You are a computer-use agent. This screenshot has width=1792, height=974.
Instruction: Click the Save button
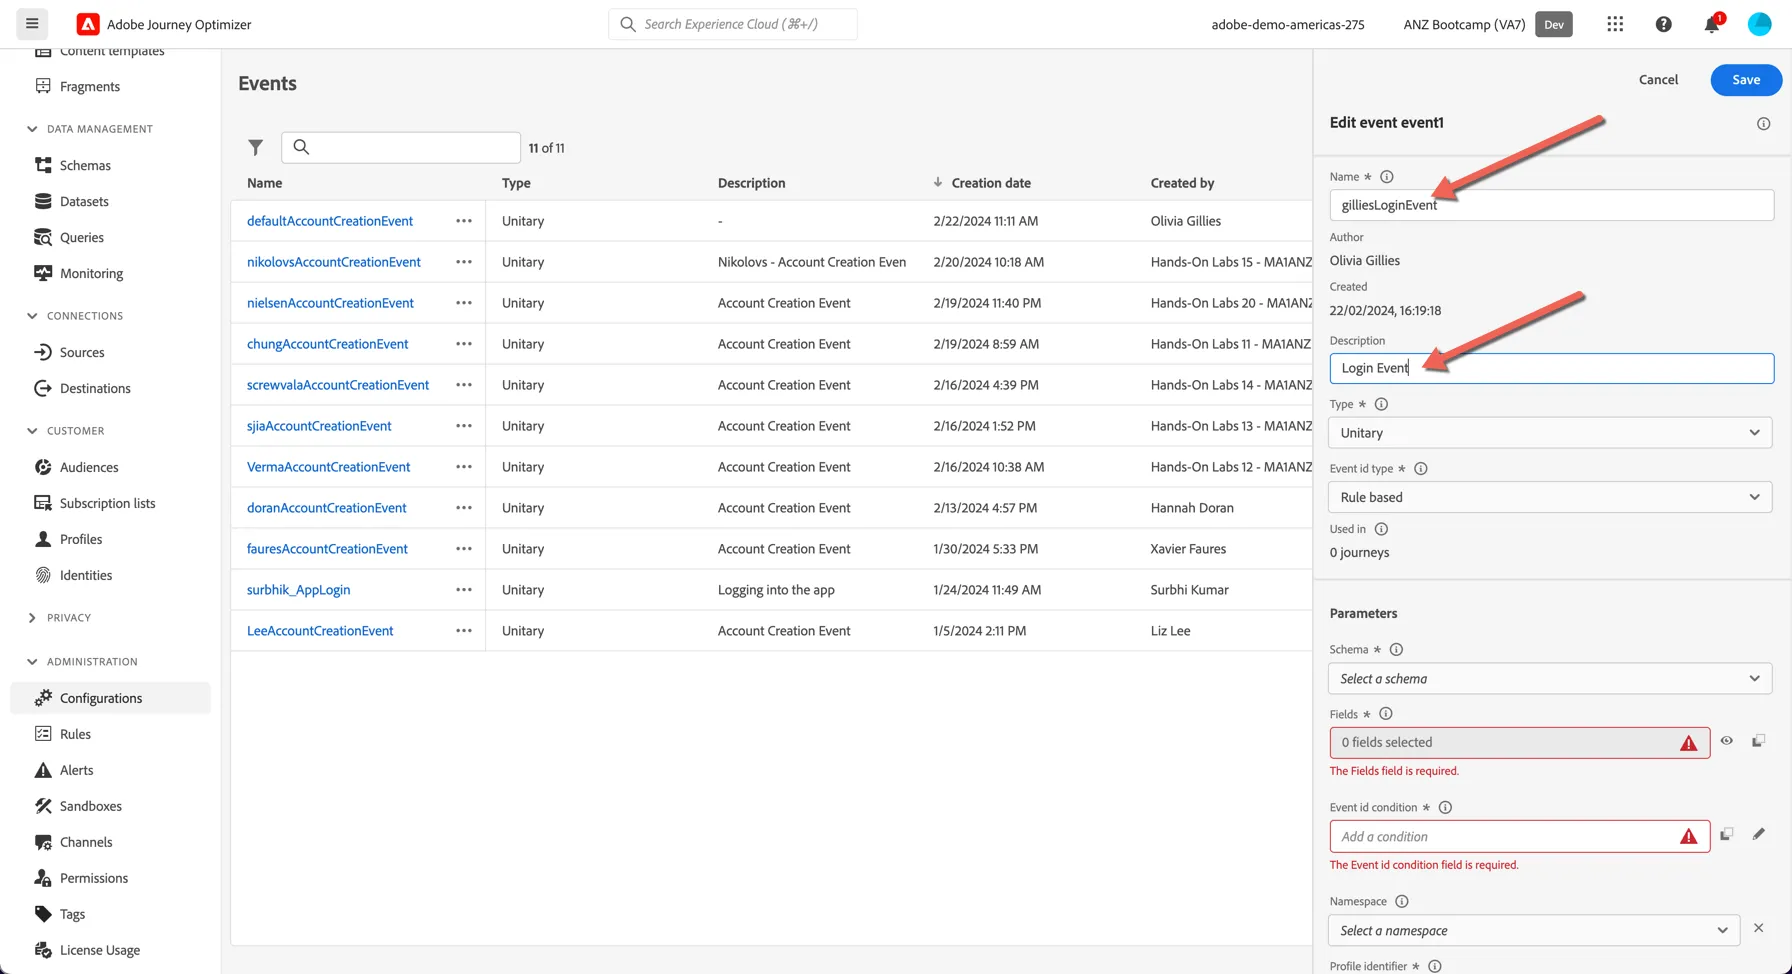(1746, 80)
